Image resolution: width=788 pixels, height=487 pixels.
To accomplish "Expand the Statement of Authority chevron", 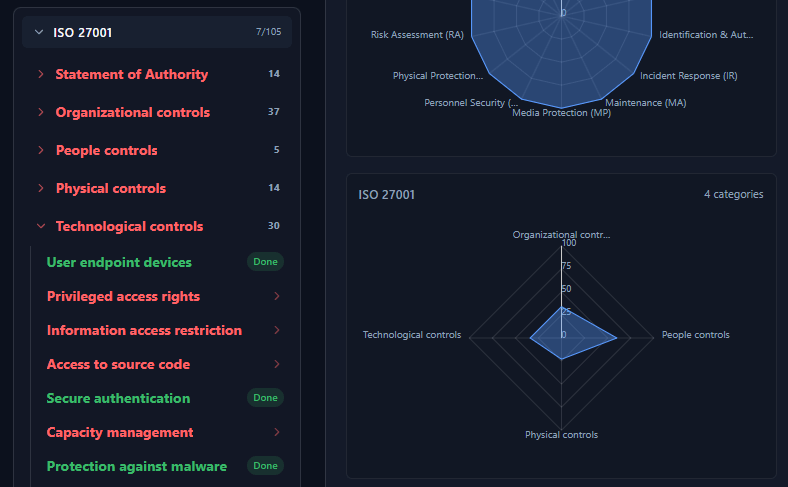I will pyautogui.click(x=41, y=74).
